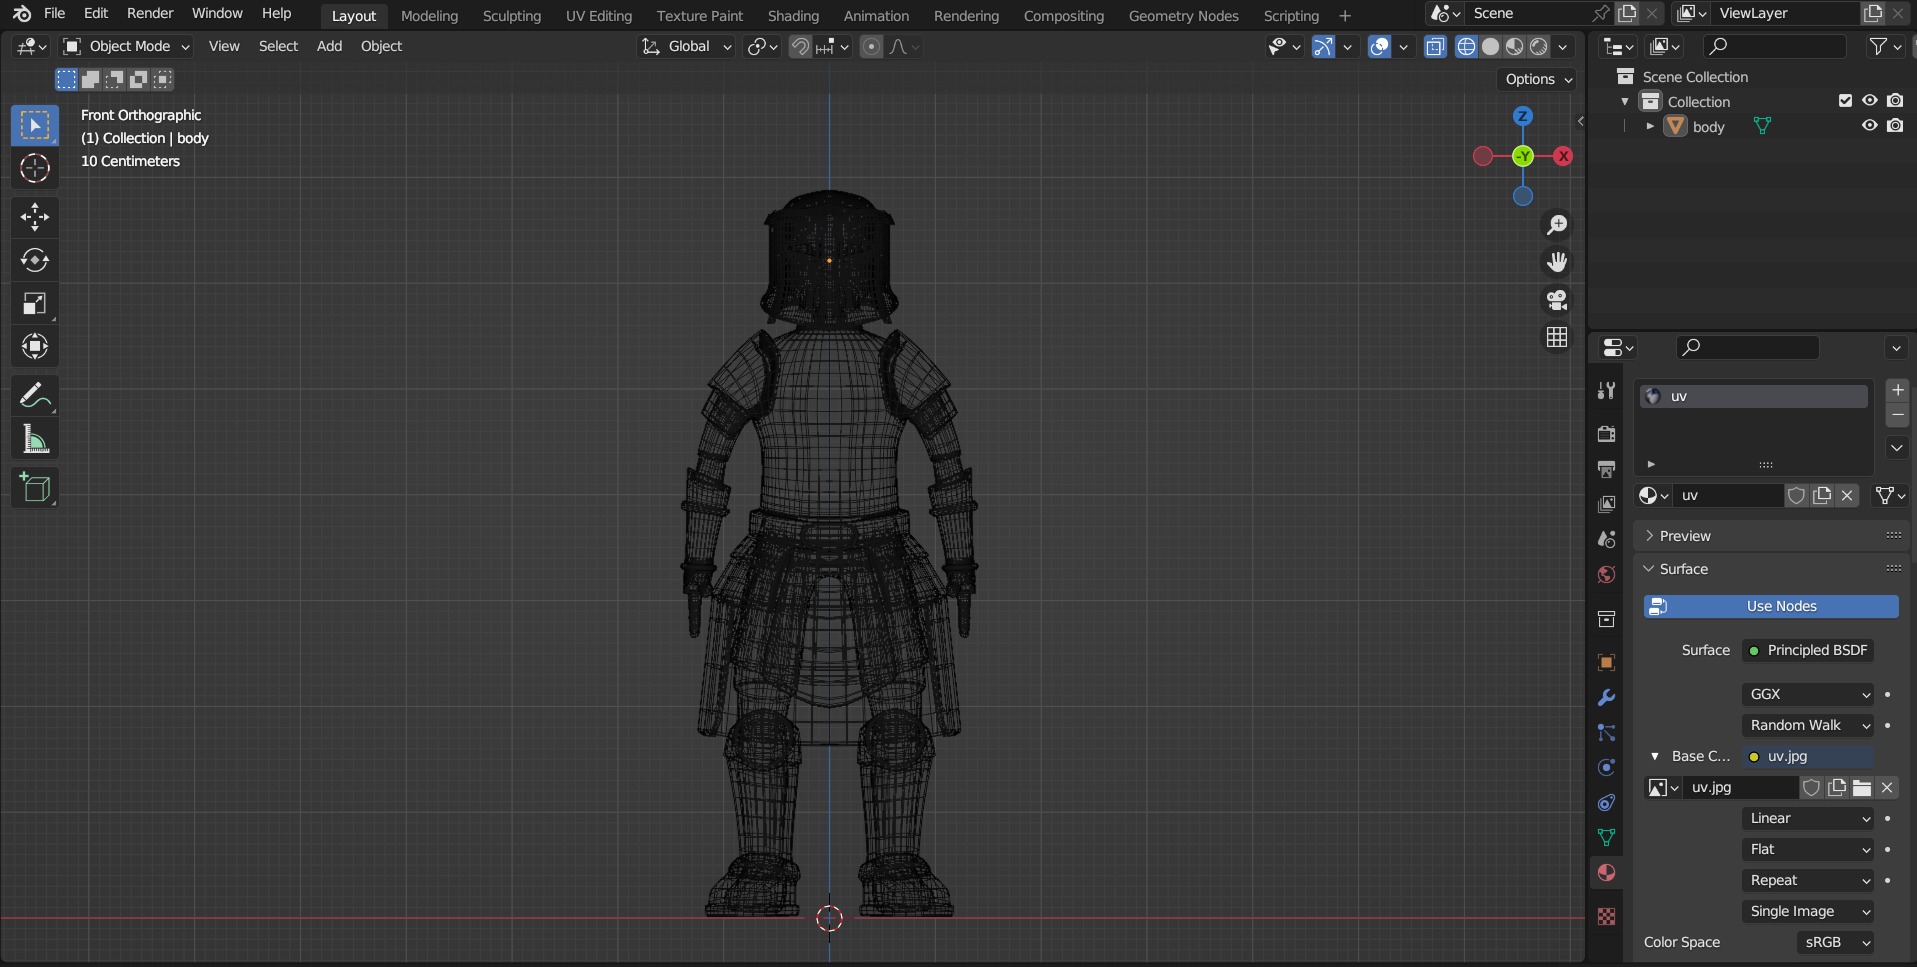Switch to the Shading workspace
This screenshot has width=1917, height=967.
pos(793,16)
